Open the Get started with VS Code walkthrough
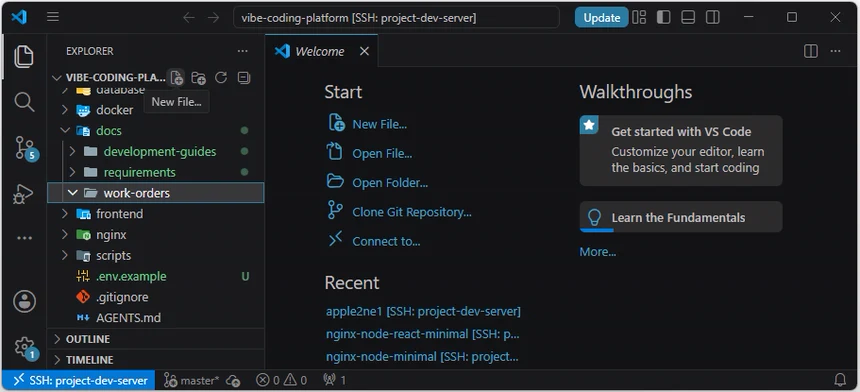860x392 pixels. (x=681, y=151)
